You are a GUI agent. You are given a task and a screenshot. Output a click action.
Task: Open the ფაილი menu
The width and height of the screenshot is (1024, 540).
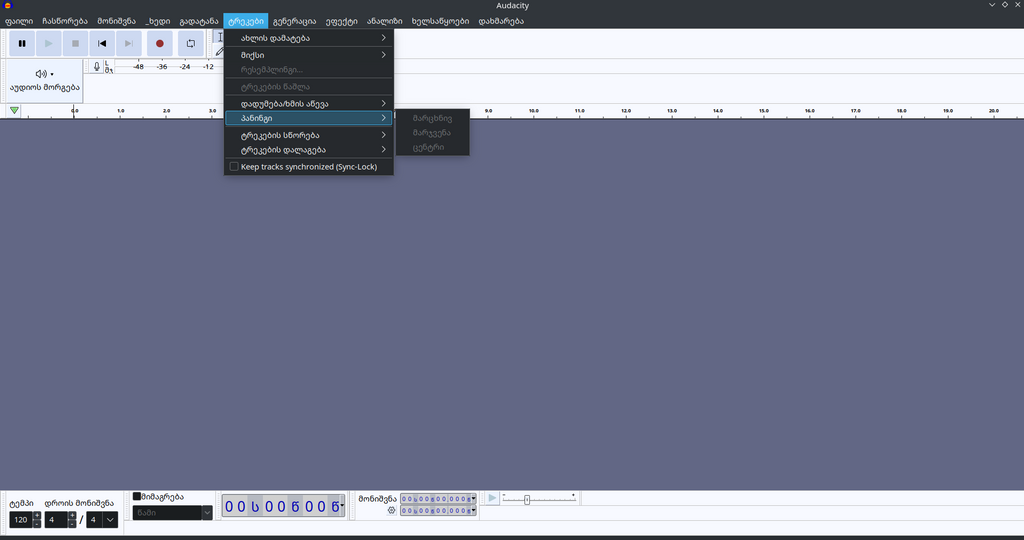pyautogui.click(x=19, y=21)
